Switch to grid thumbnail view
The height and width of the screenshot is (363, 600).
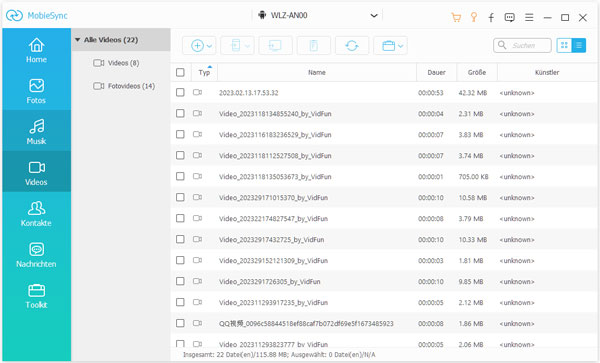(564, 46)
